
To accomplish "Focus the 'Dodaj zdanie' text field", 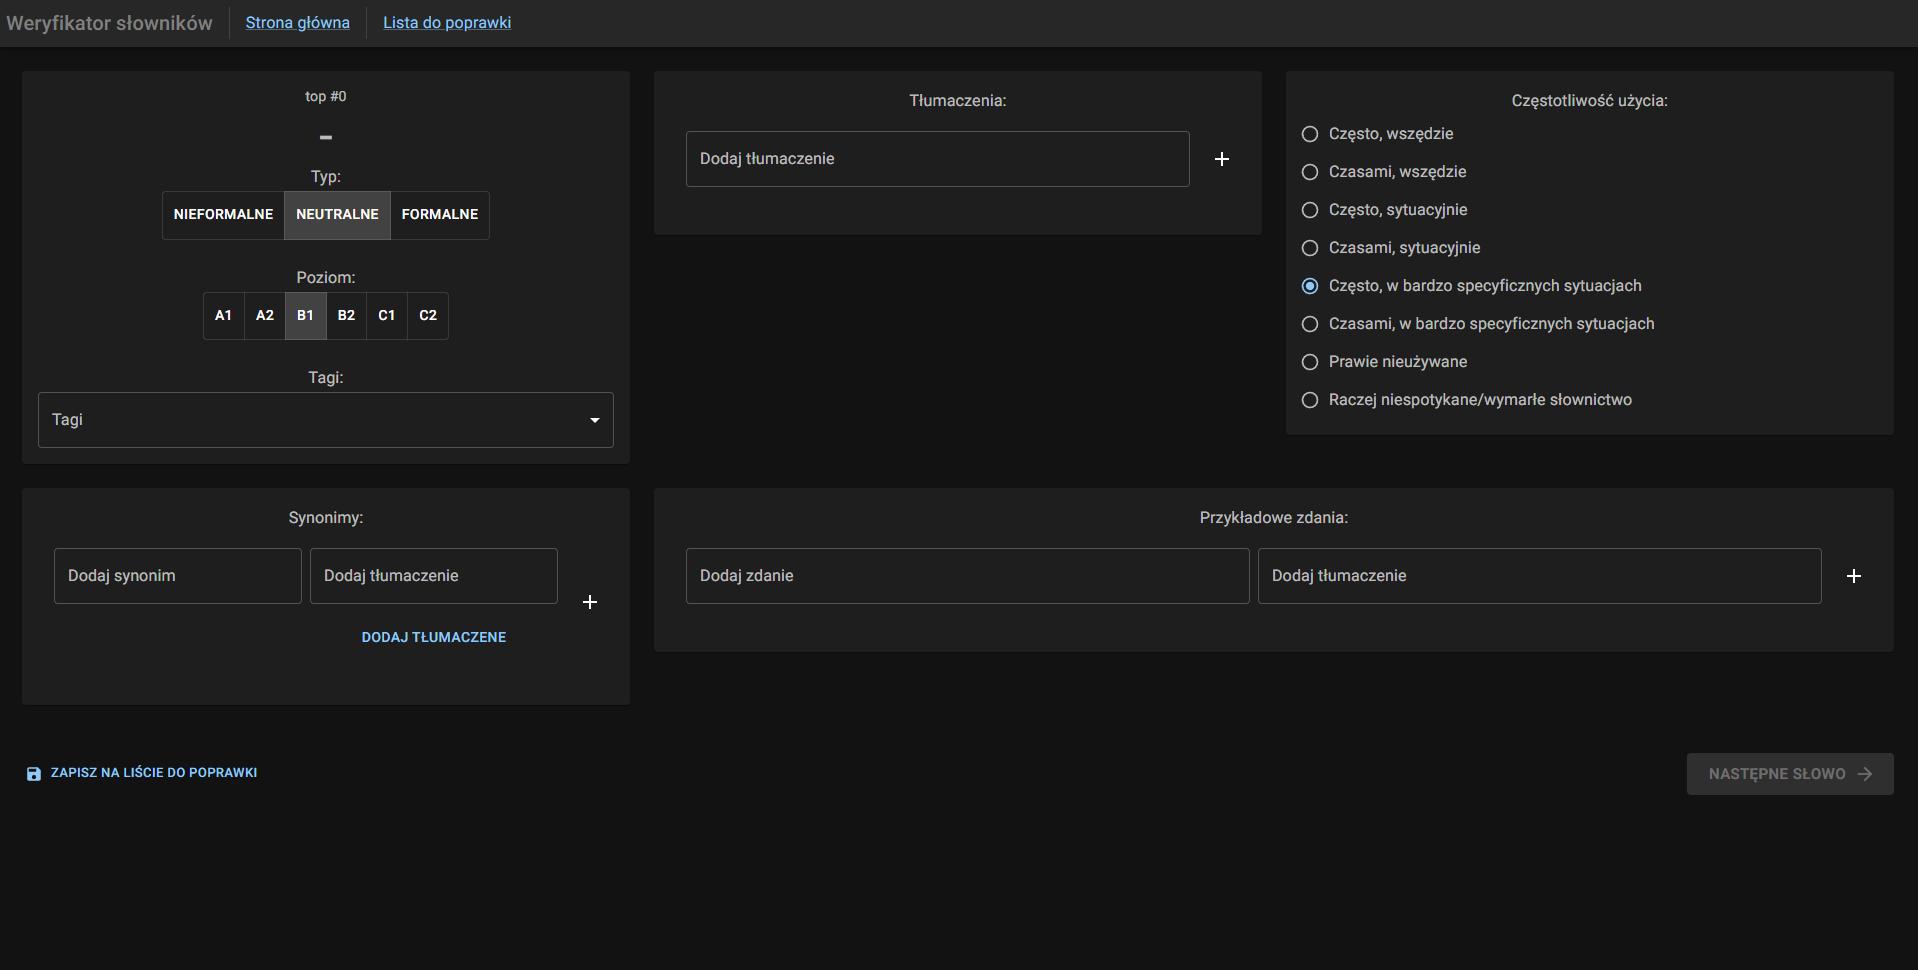I will coord(967,576).
